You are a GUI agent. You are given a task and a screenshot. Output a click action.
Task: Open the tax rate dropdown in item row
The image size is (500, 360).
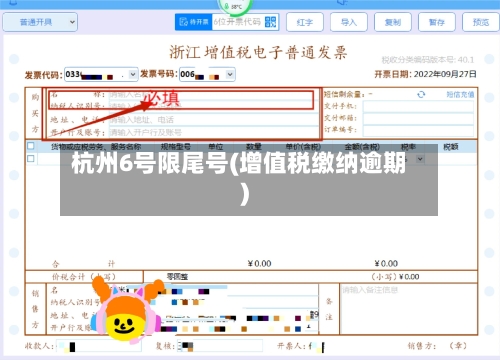[x=420, y=159]
